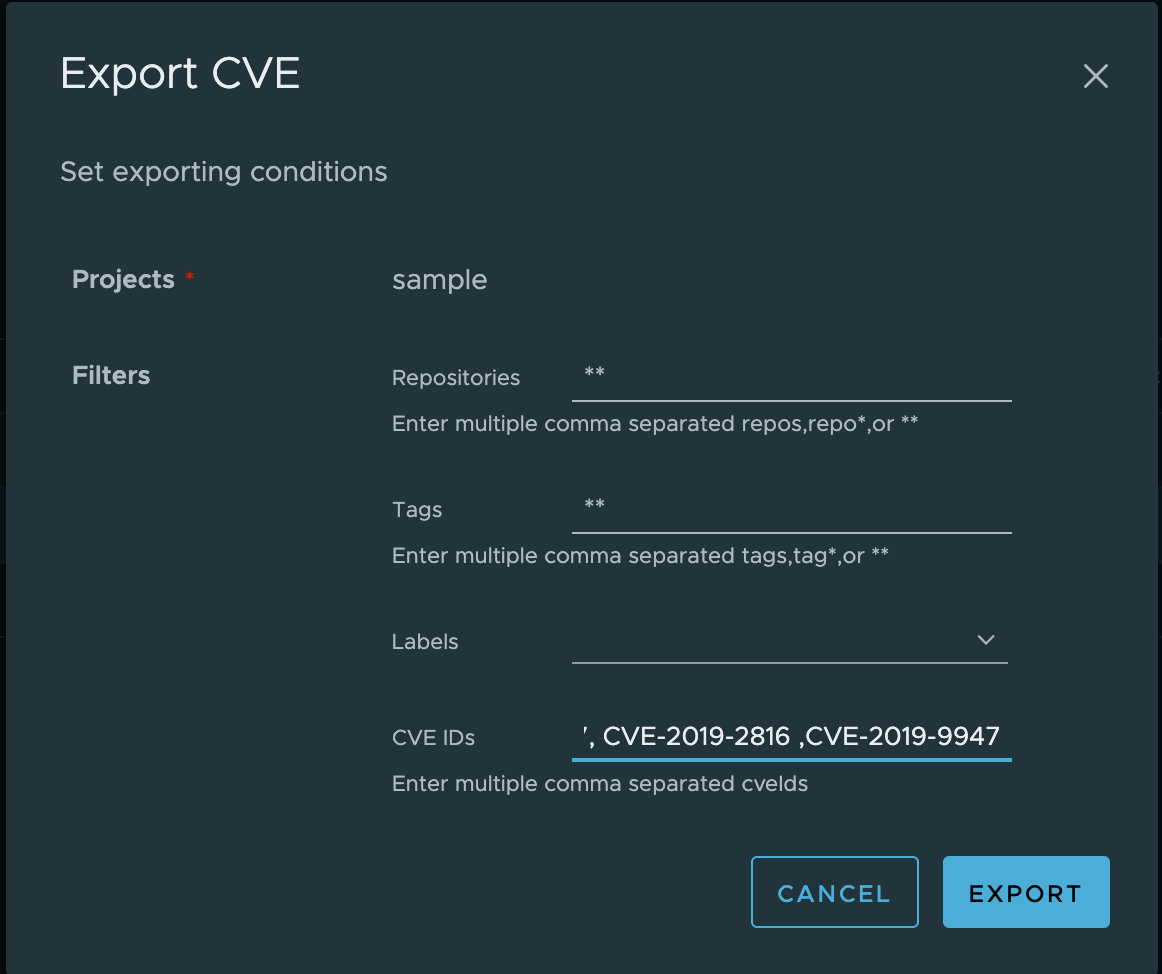The height and width of the screenshot is (974, 1162).
Task: Click the Export button
Action: coord(1026,891)
